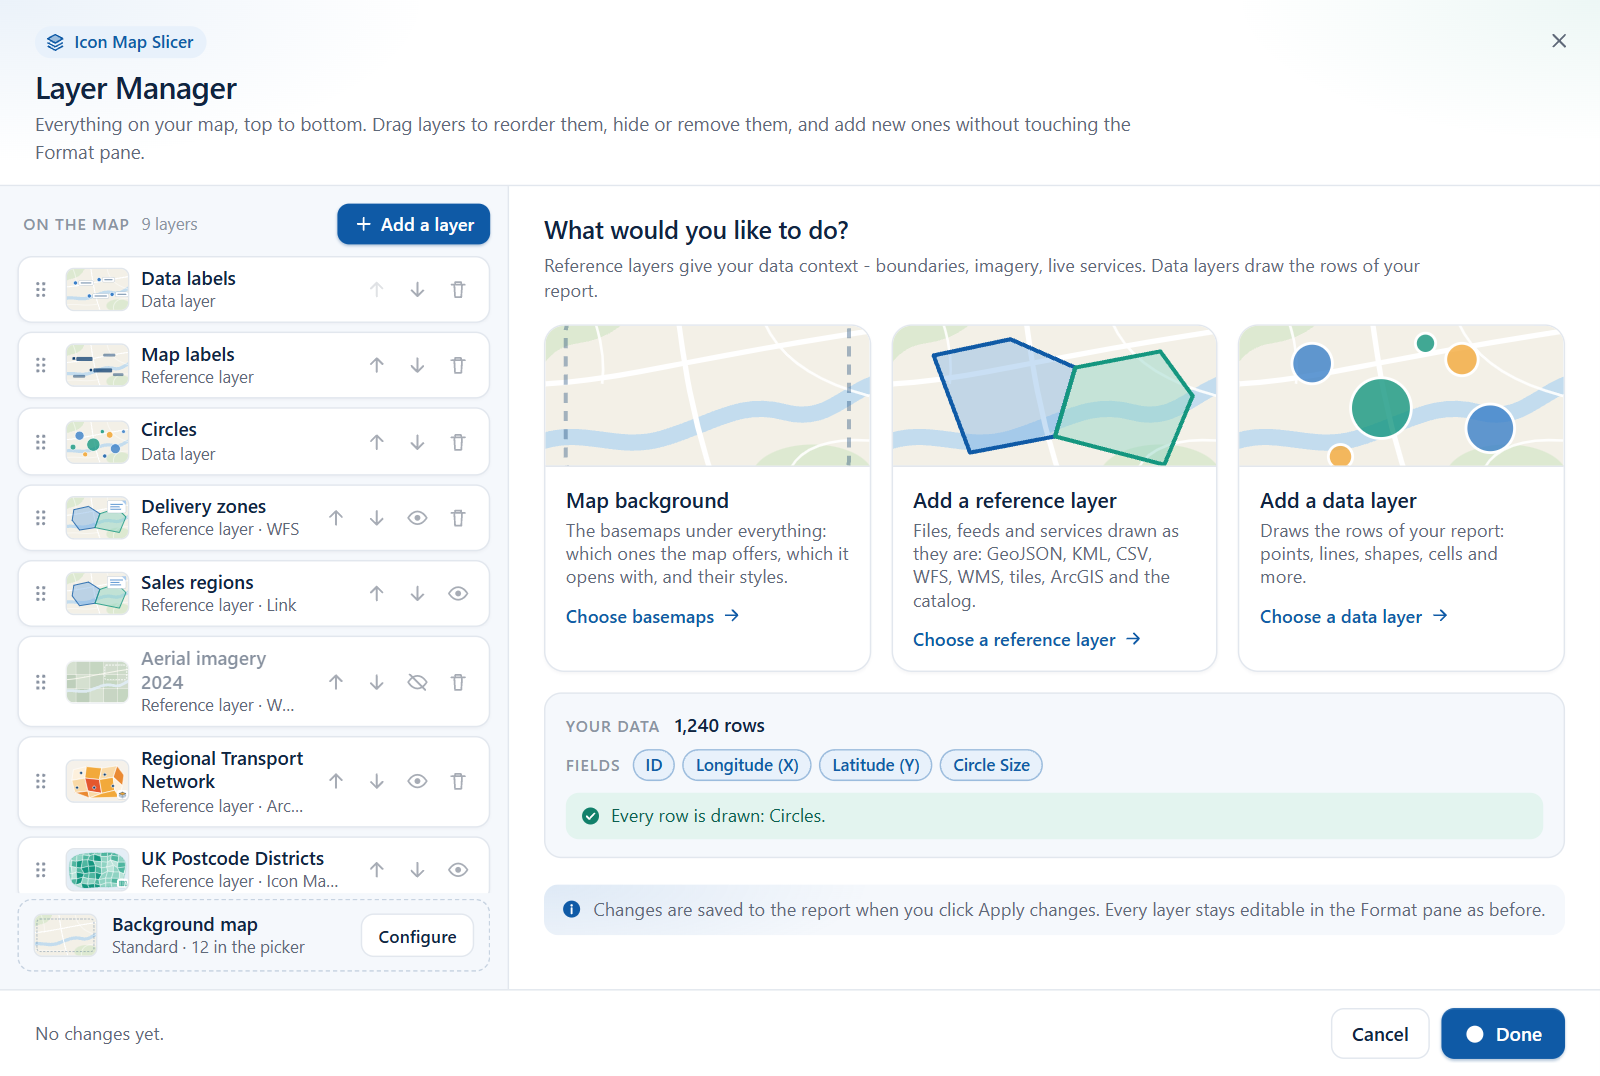Configure the Background map
The width and height of the screenshot is (1600, 1076).
(x=417, y=937)
